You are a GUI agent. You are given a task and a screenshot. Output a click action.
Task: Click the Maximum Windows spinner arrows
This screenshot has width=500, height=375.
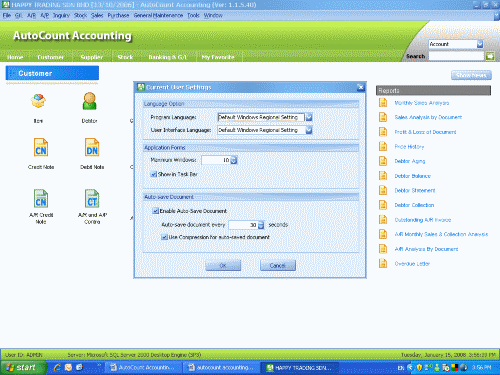coord(234,160)
